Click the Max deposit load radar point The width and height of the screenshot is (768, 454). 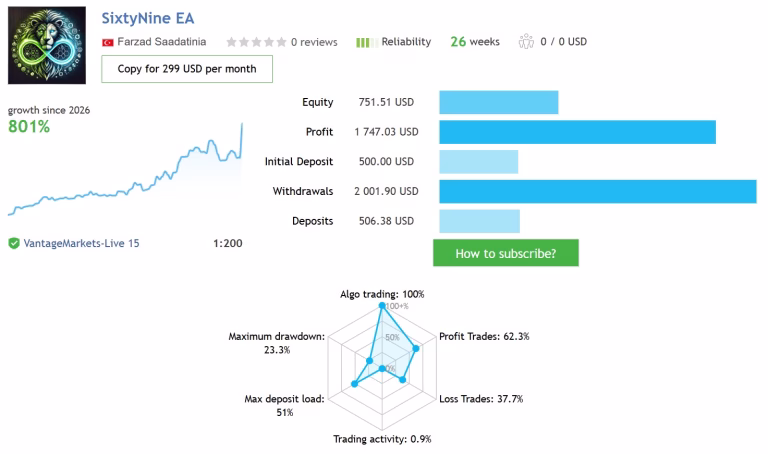tap(355, 384)
